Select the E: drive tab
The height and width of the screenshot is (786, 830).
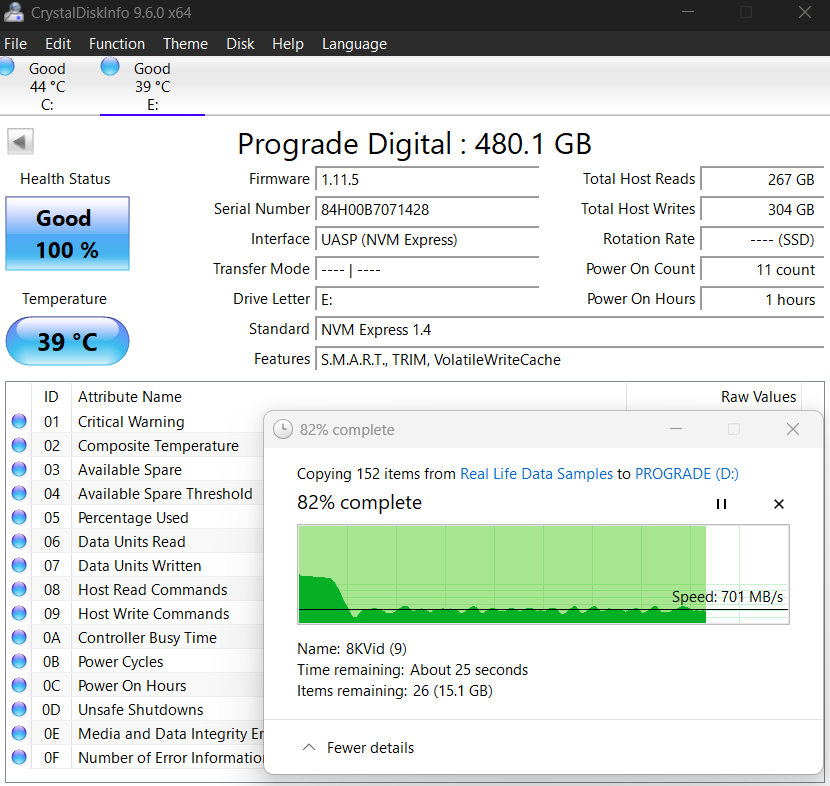point(152,86)
